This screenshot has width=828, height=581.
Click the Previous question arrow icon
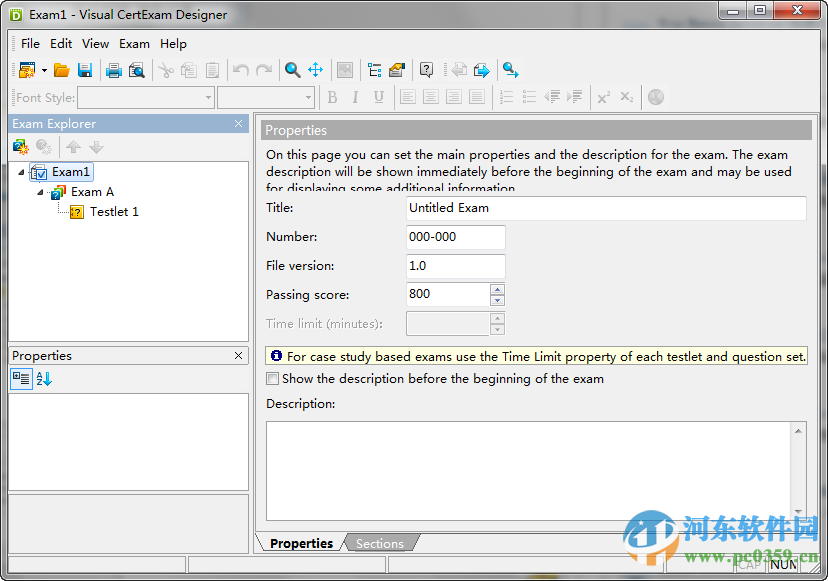tap(458, 70)
